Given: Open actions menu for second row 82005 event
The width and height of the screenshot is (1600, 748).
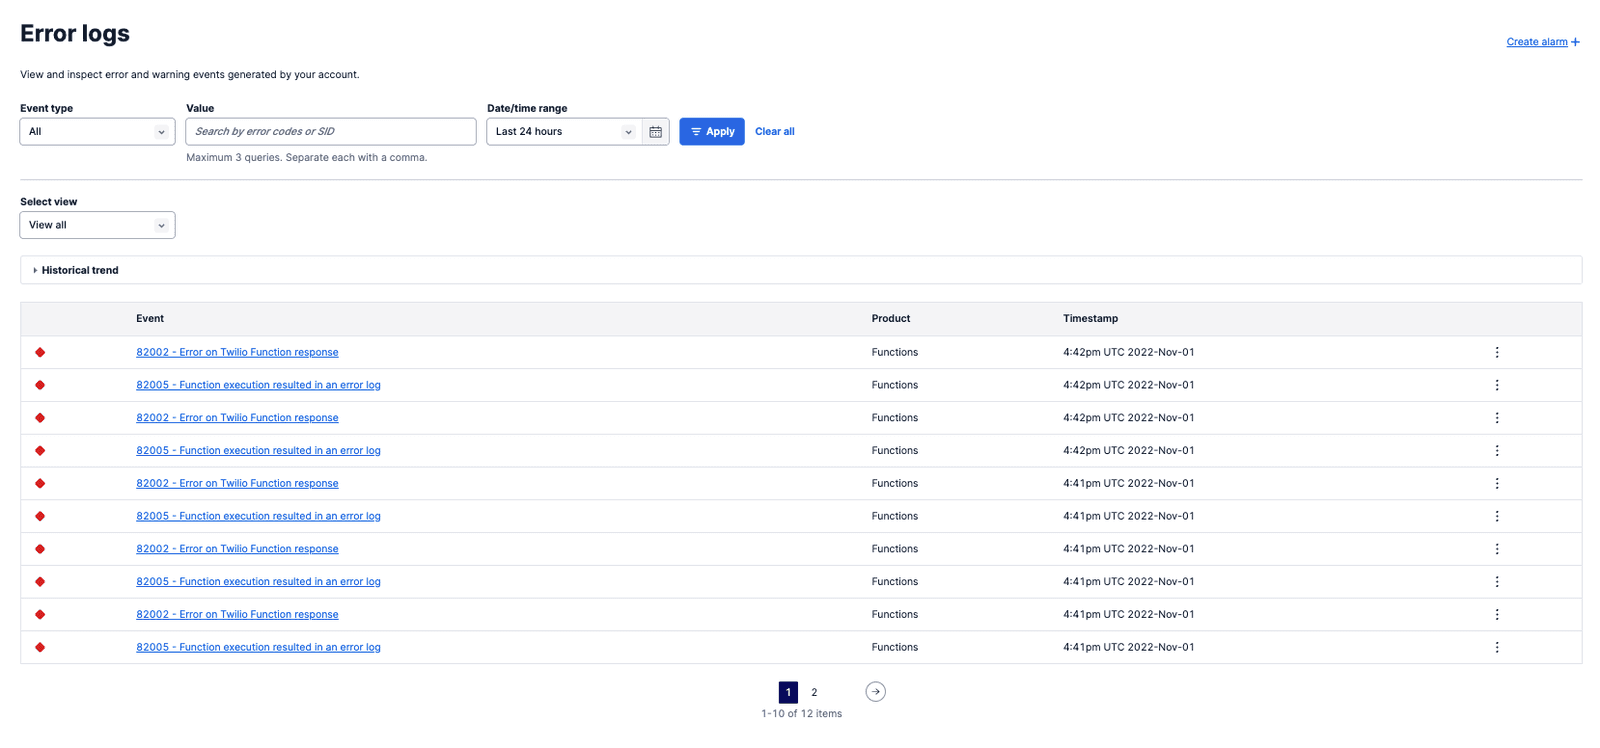Looking at the screenshot, I should tap(1496, 385).
